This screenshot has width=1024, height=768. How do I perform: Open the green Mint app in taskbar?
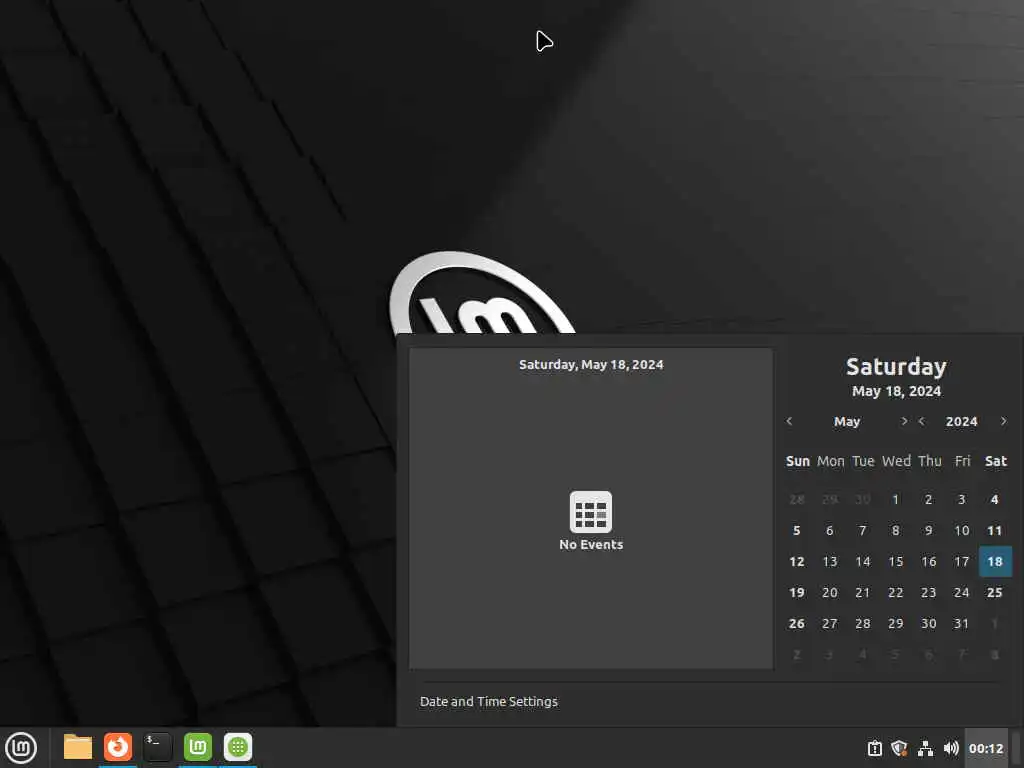coord(198,747)
